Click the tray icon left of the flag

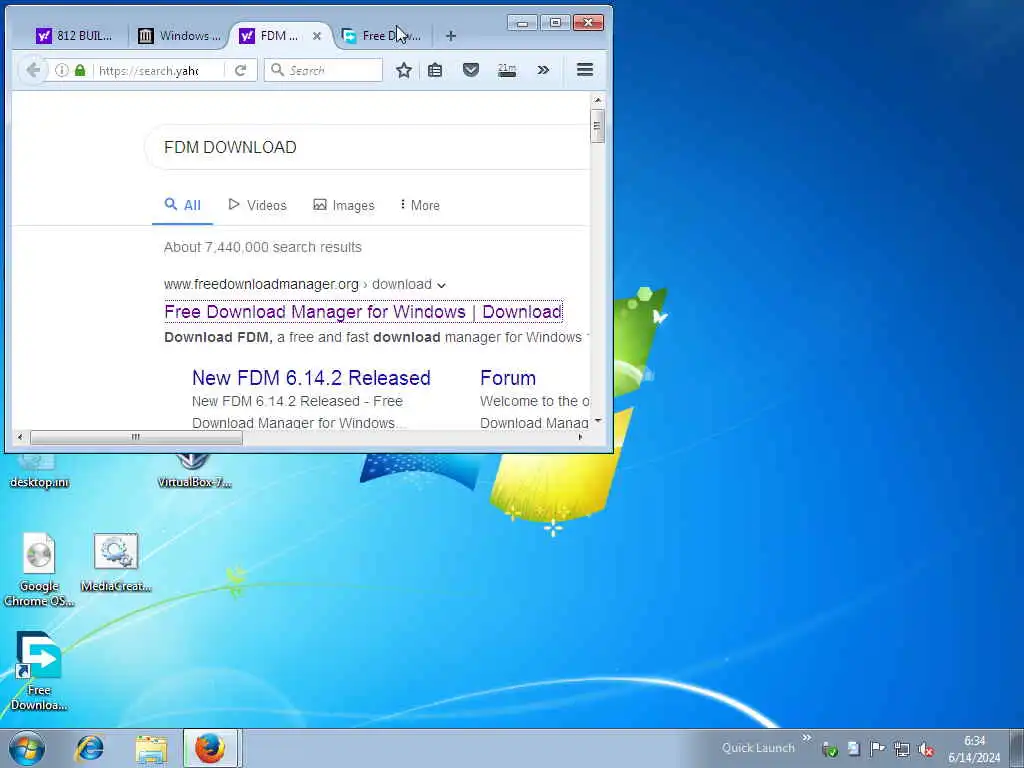pos(854,749)
